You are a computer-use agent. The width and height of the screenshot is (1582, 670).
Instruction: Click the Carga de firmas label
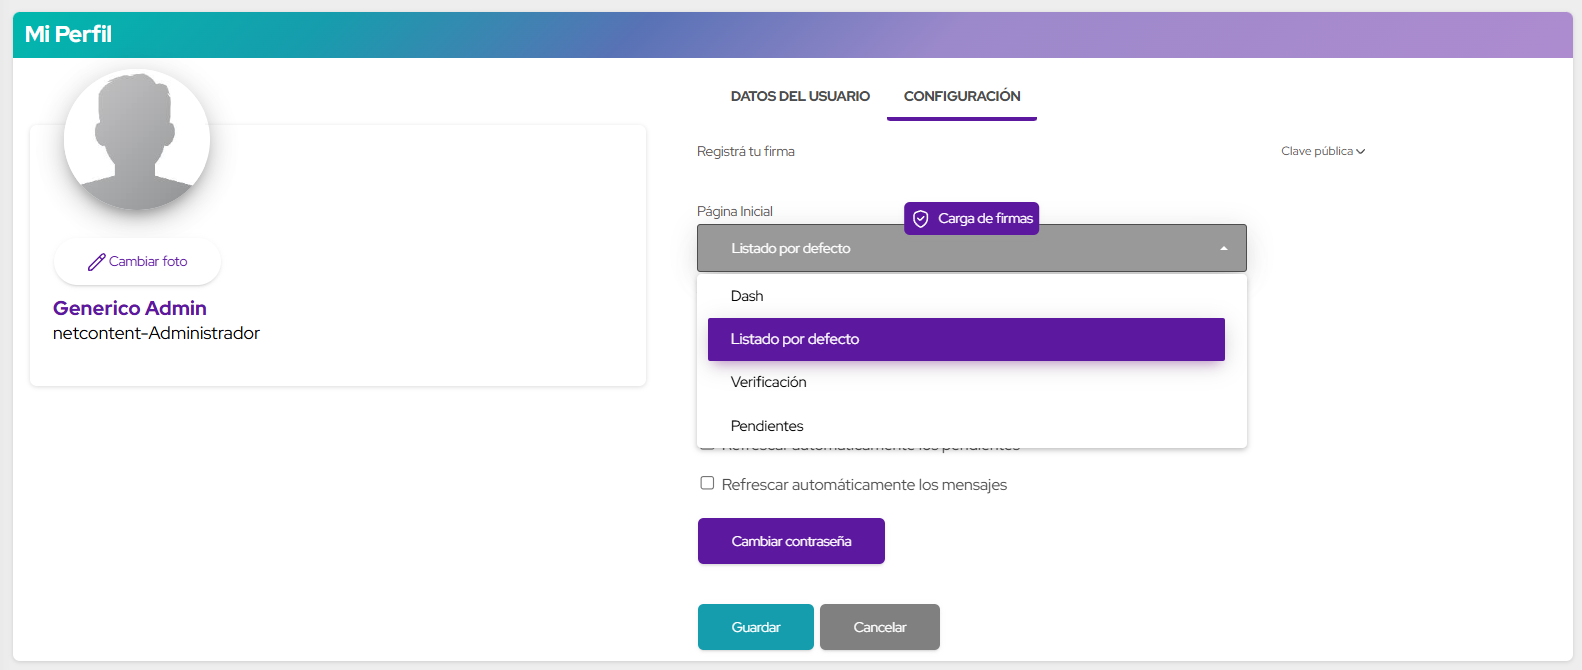(x=985, y=219)
